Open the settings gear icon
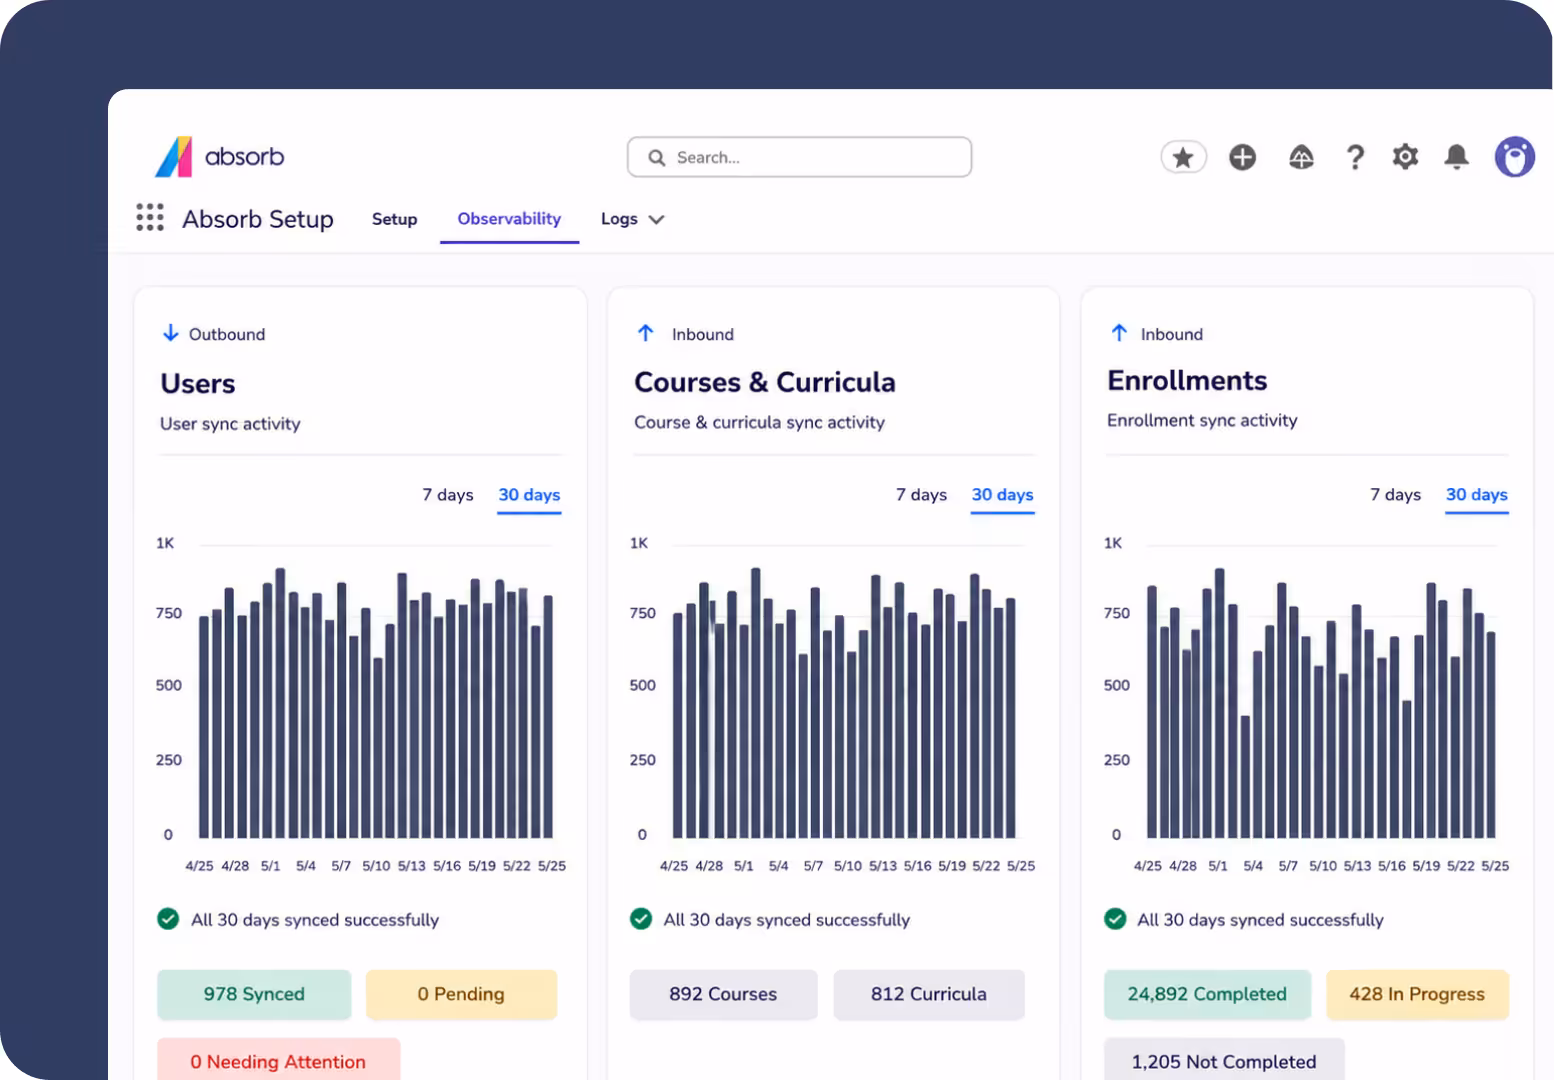 tap(1405, 157)
